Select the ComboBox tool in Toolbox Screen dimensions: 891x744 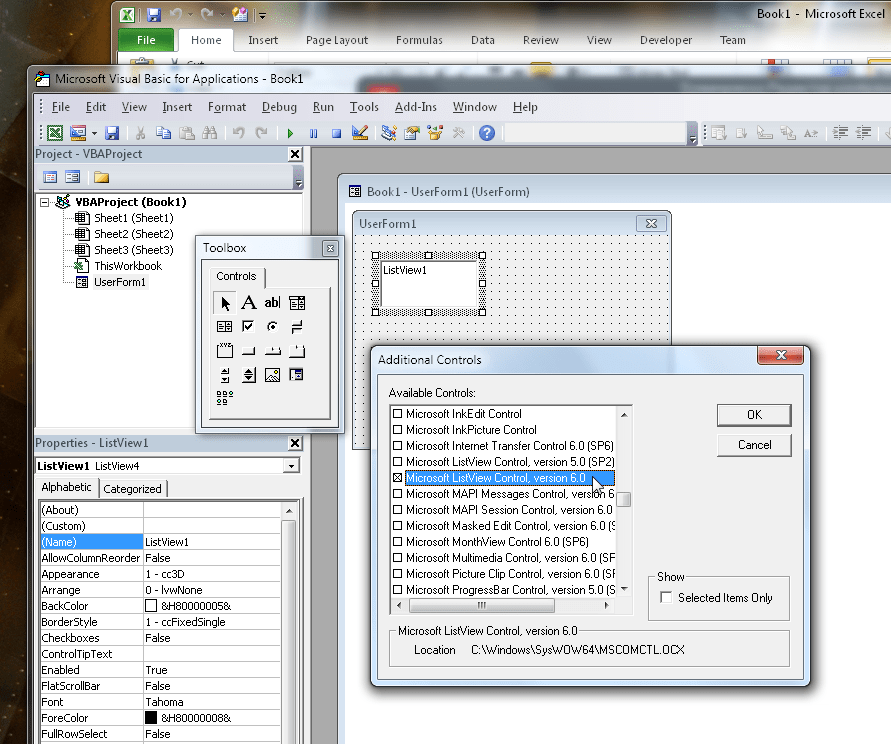pos(297,302)
